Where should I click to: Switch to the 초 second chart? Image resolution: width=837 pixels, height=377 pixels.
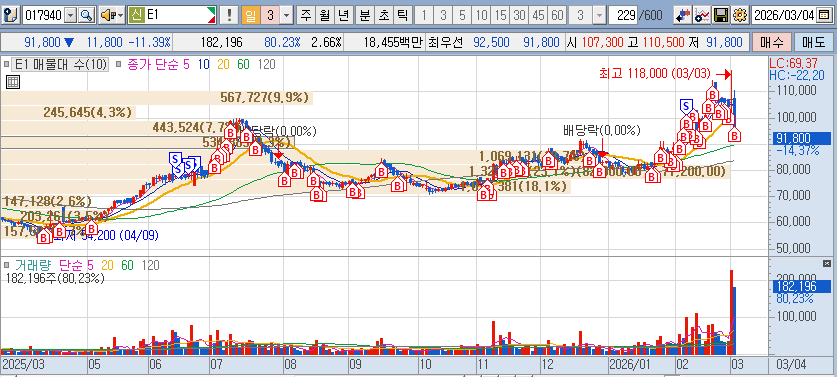383,15
